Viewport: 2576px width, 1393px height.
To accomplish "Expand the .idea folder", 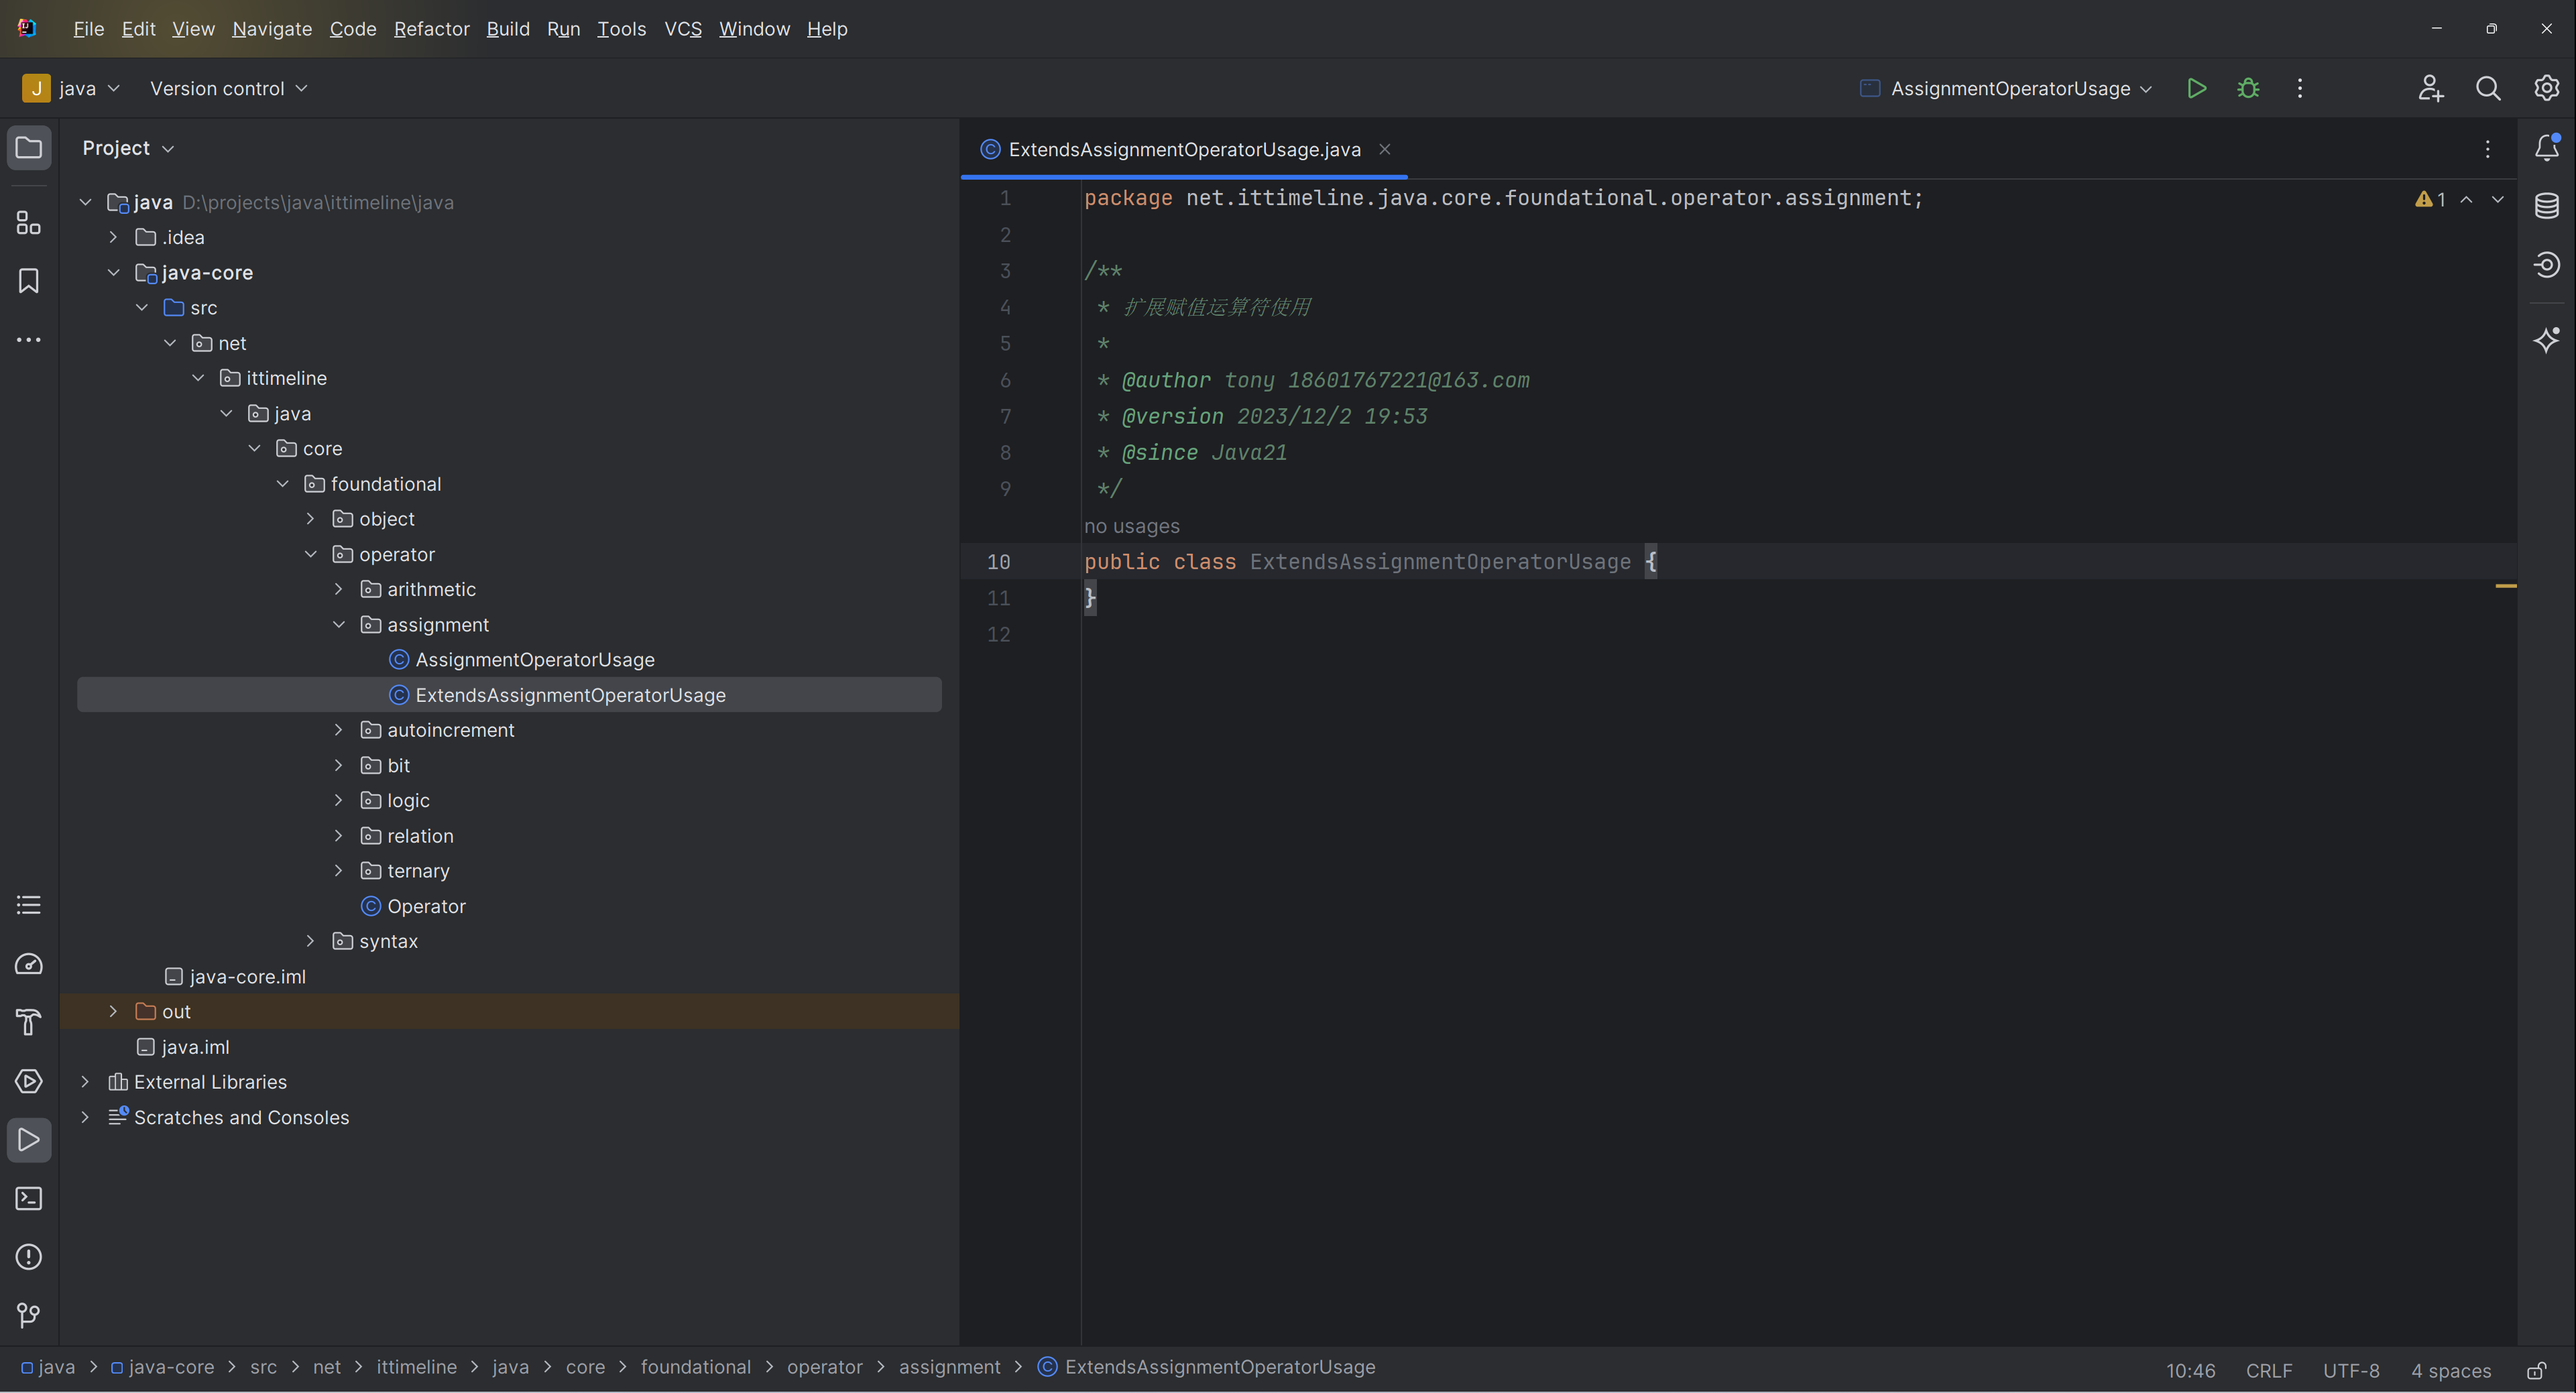I will (113, 237).
